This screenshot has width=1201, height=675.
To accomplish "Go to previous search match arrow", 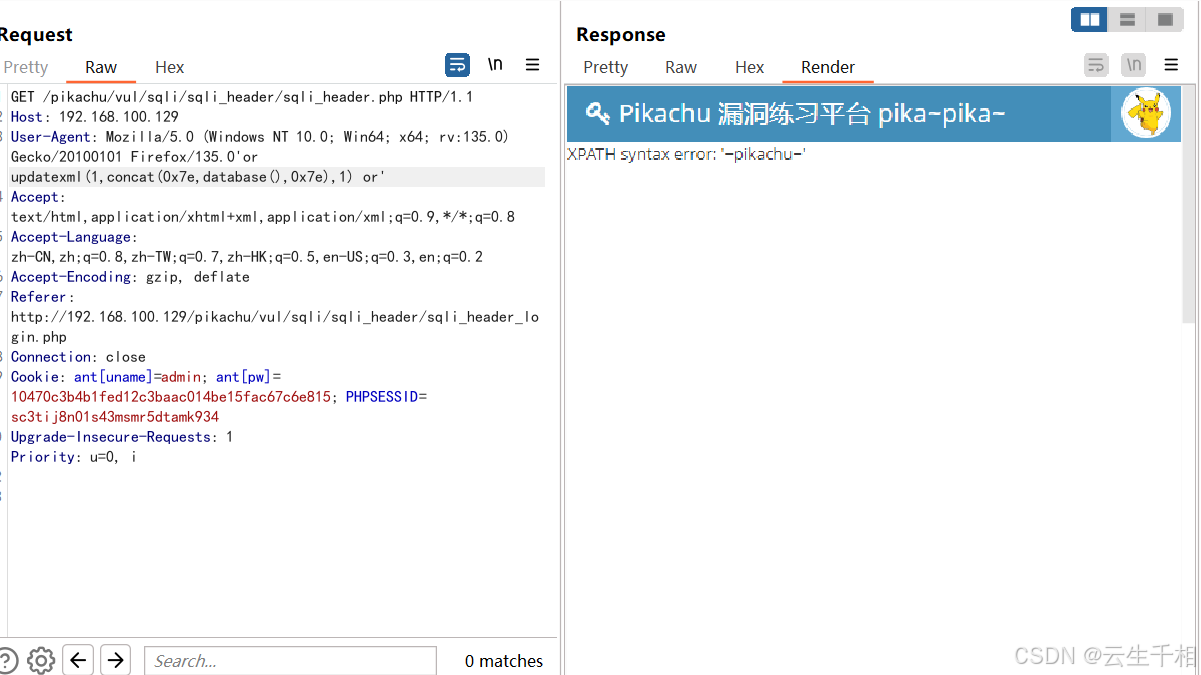I will coord(78,660).
